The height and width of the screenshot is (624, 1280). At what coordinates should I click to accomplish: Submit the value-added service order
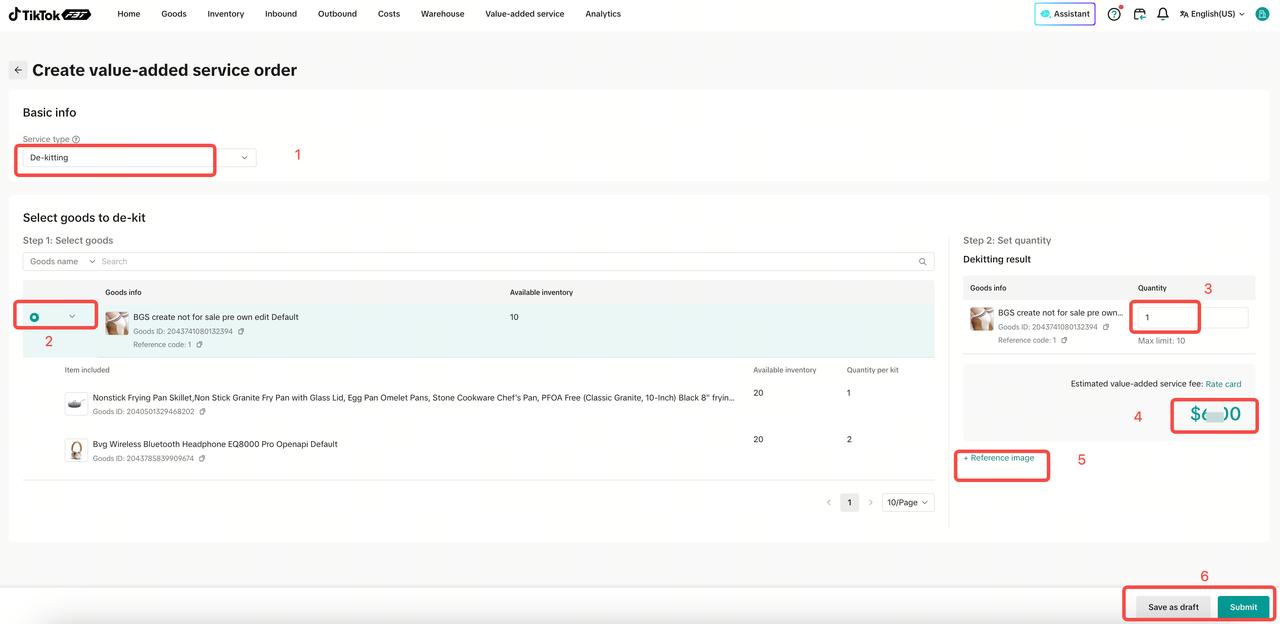tap(1243, 607)
